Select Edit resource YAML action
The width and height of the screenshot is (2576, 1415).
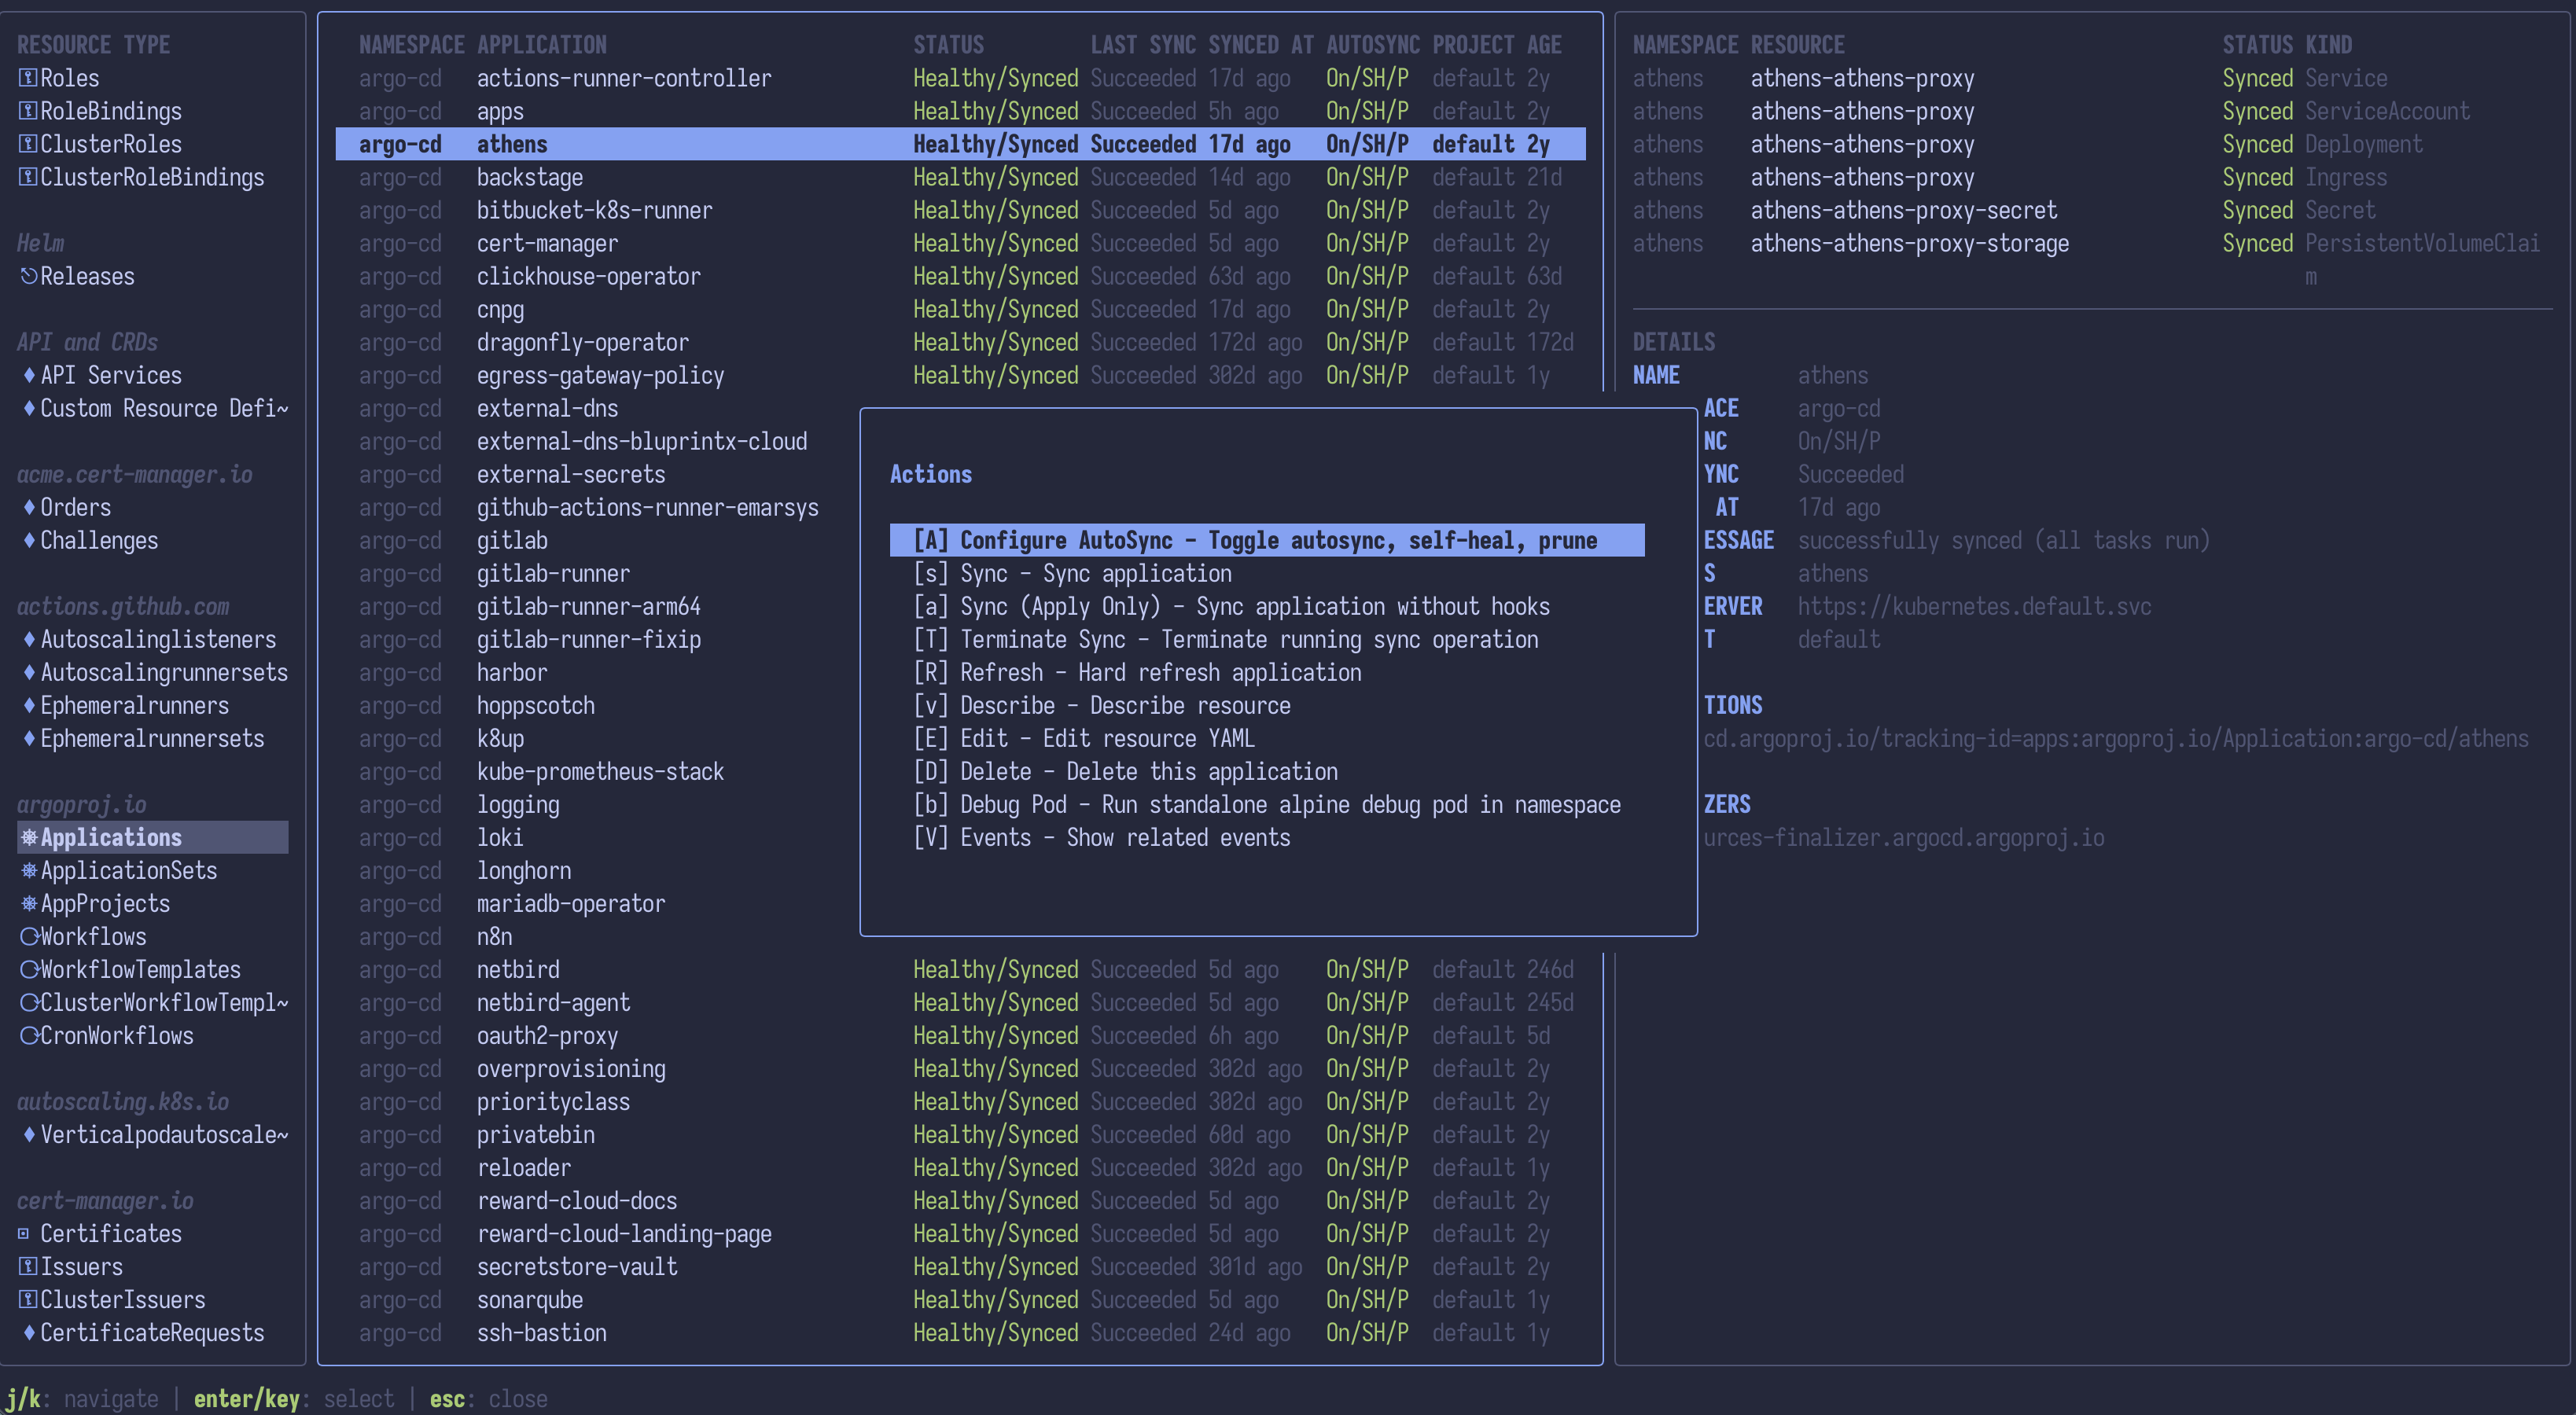(1083, 738)
